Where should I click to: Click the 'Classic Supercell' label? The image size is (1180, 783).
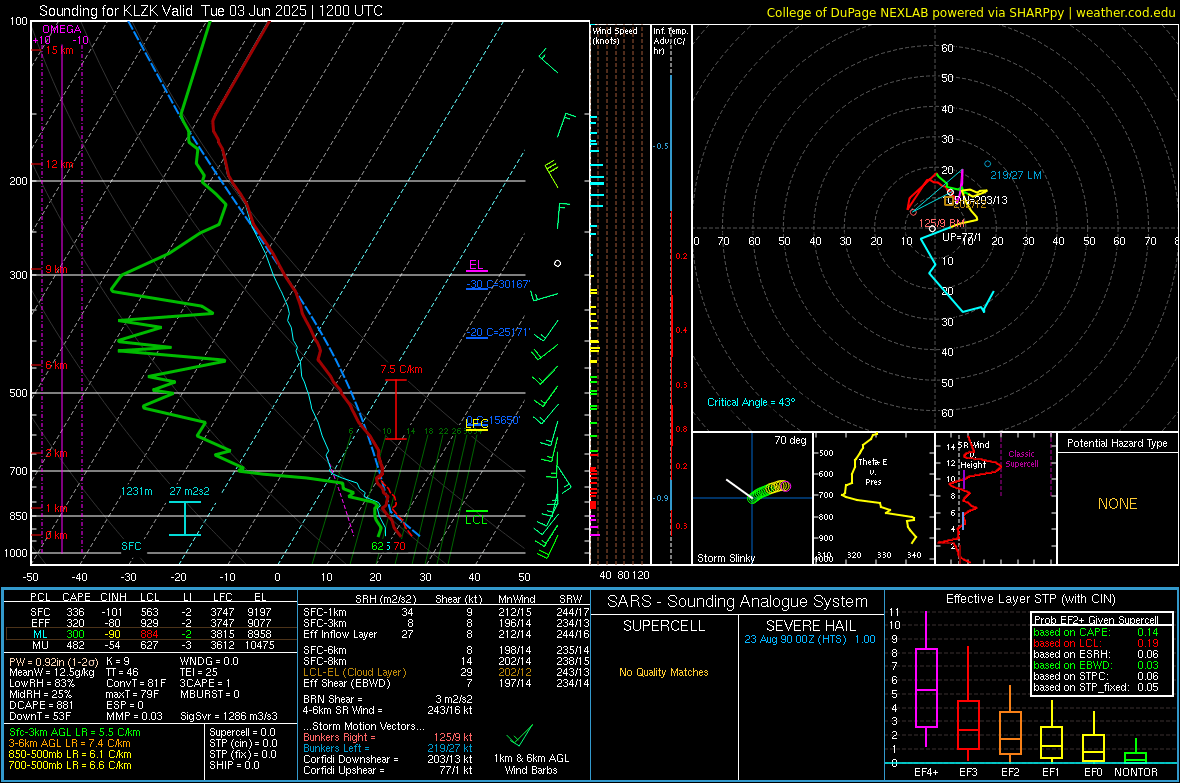[x=1022, y=459]
